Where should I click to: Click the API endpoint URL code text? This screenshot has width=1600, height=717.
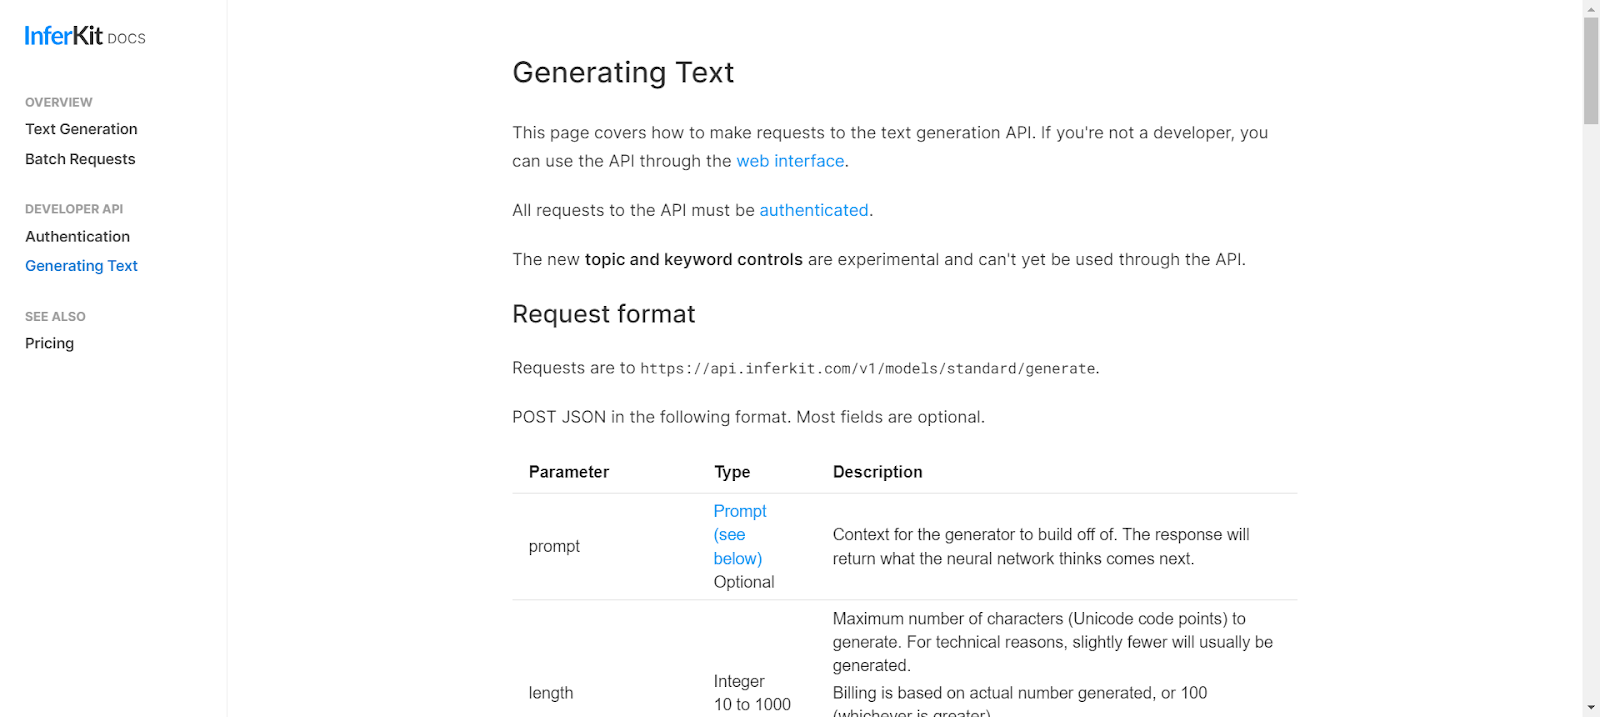tap(867, 369)
